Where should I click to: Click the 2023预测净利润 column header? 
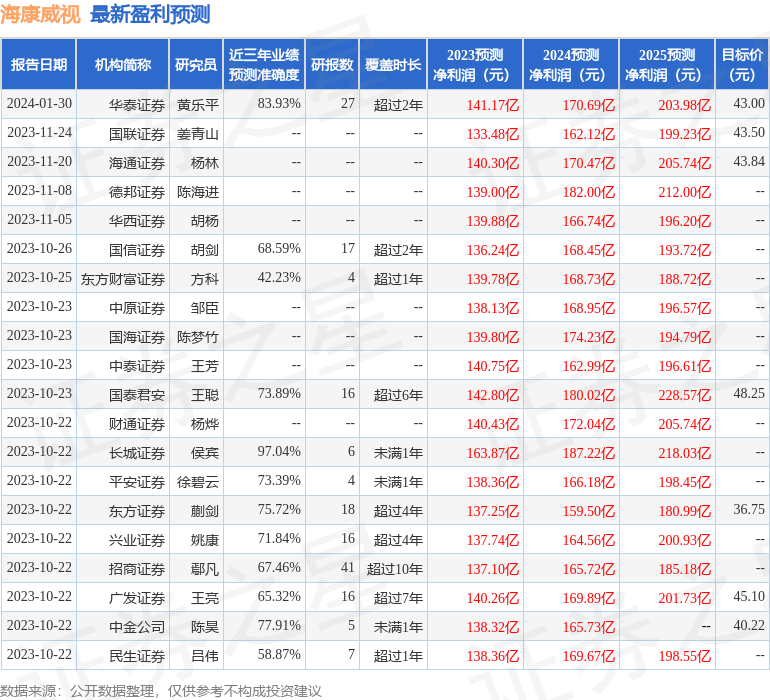point(475,64)
